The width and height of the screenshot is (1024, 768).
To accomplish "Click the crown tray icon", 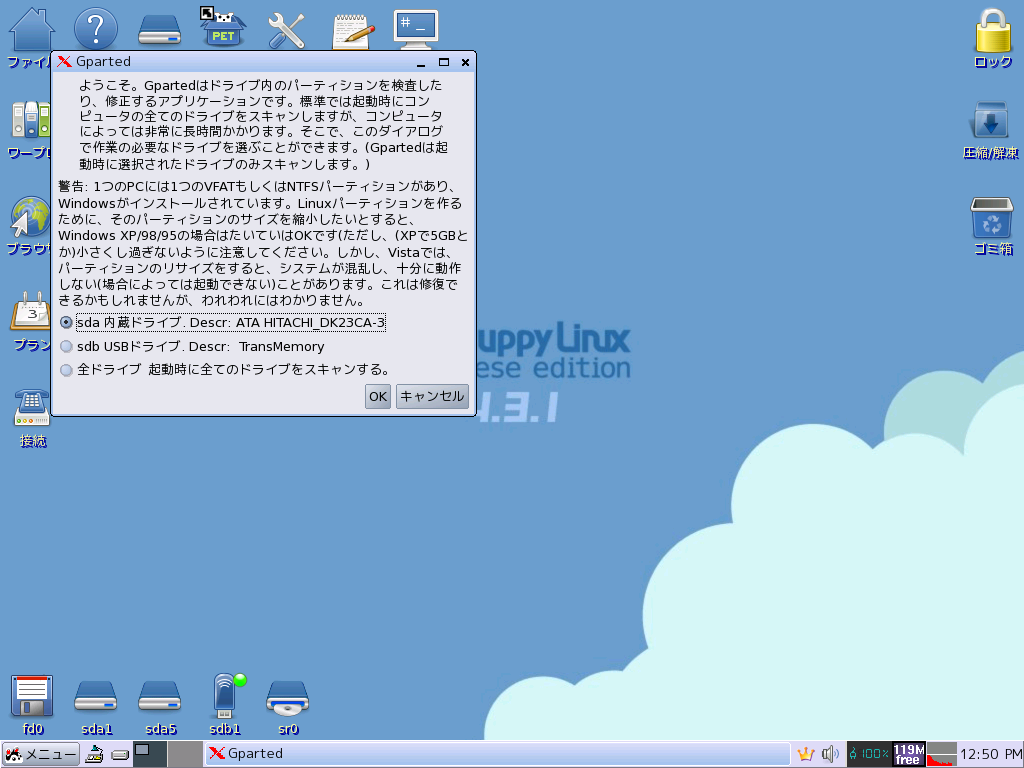I will pos(806,754).
